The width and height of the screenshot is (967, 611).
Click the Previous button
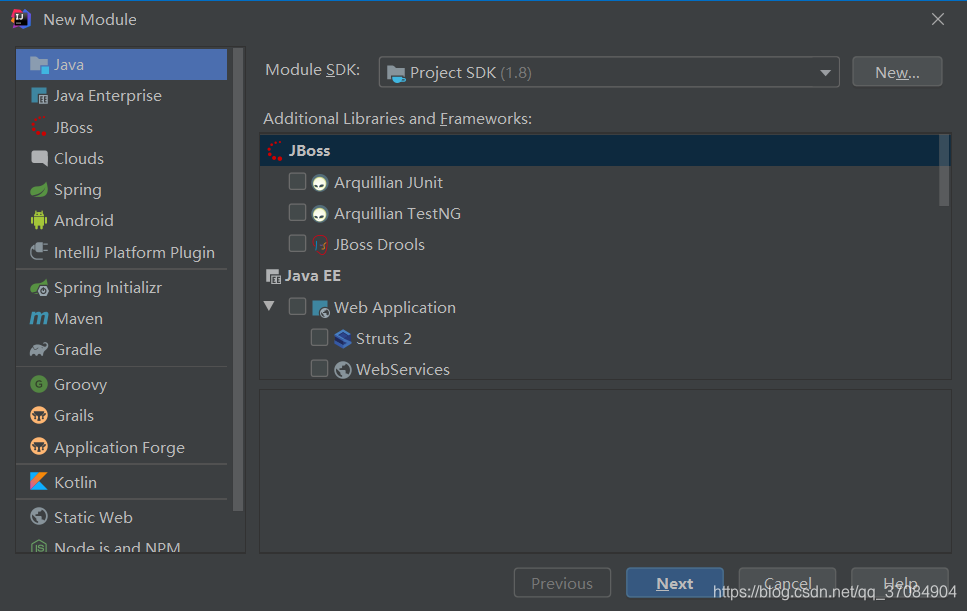[562, 583]
